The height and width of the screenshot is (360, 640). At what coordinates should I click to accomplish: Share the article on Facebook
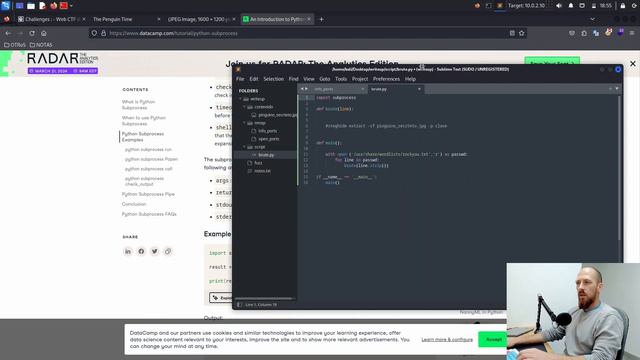point(141,251)
